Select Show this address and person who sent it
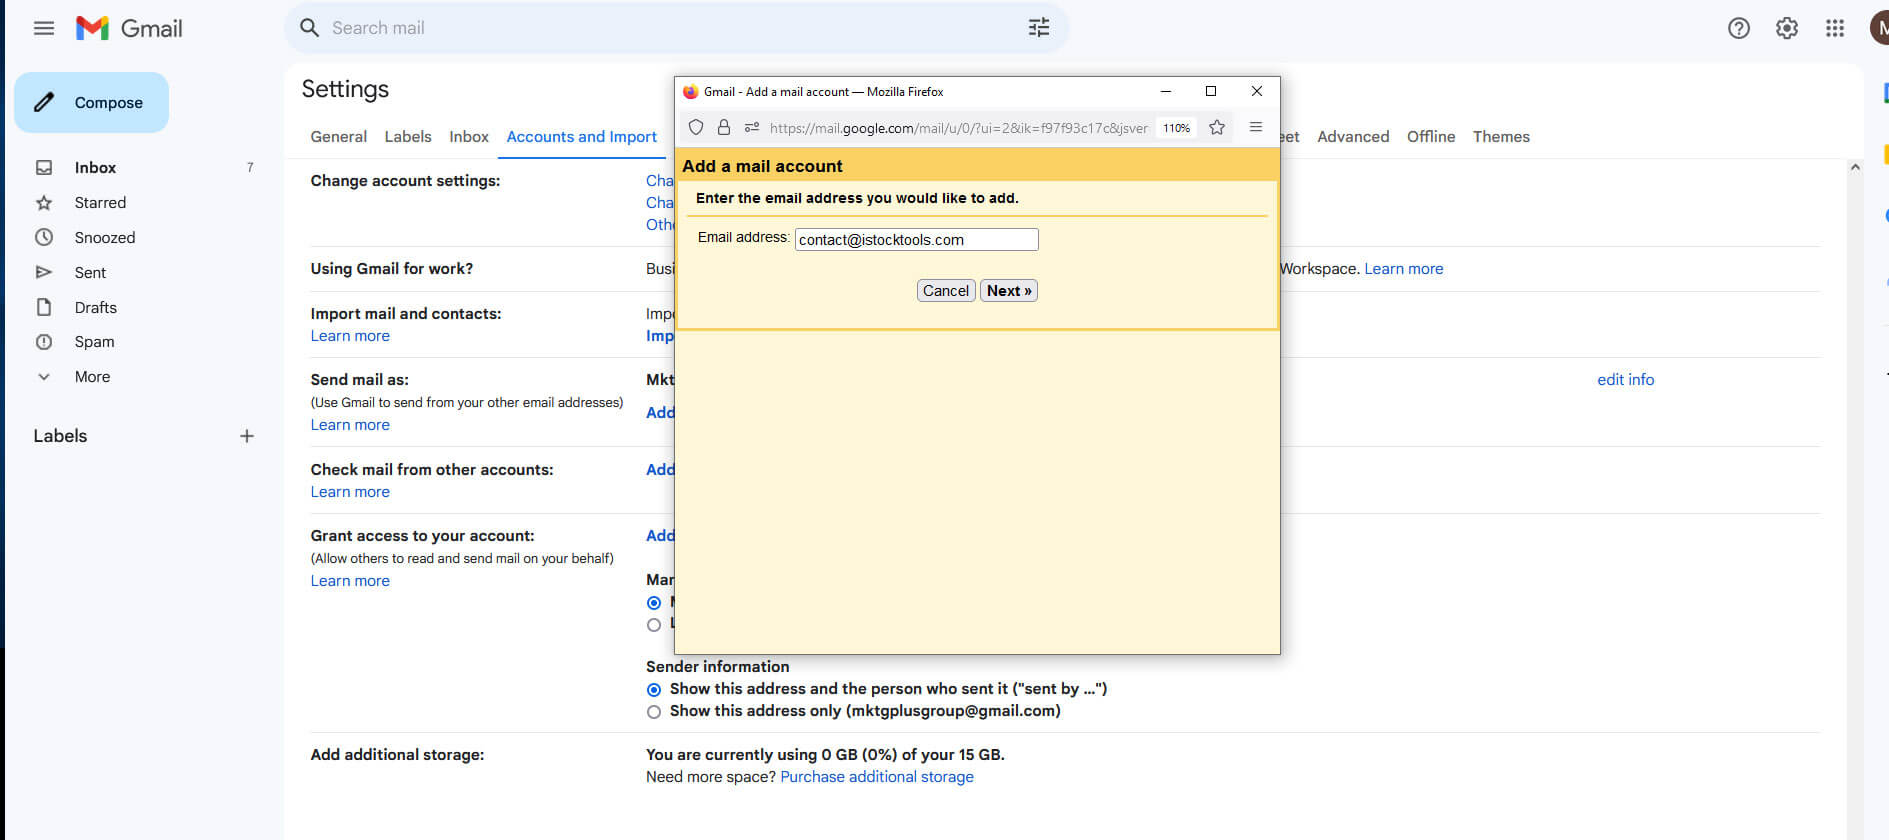Viewport: 1889px width, 840px height. [x=654, y=690]
